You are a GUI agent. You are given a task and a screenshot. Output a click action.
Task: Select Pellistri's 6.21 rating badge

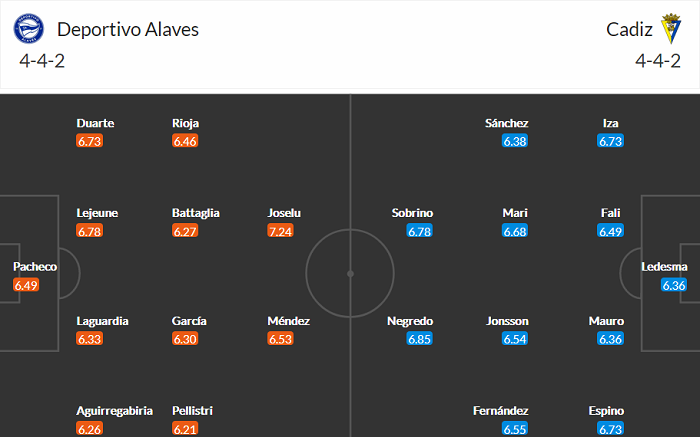(x=185, y=429)
